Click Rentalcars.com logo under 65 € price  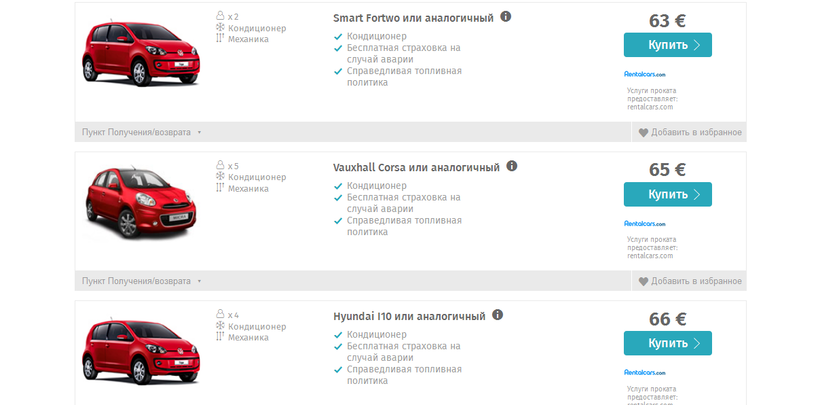click(x=644, y=223)
